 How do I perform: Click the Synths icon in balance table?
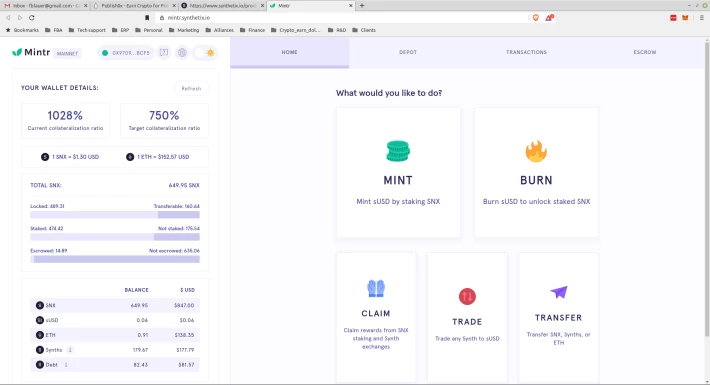(x=40, y=350)
